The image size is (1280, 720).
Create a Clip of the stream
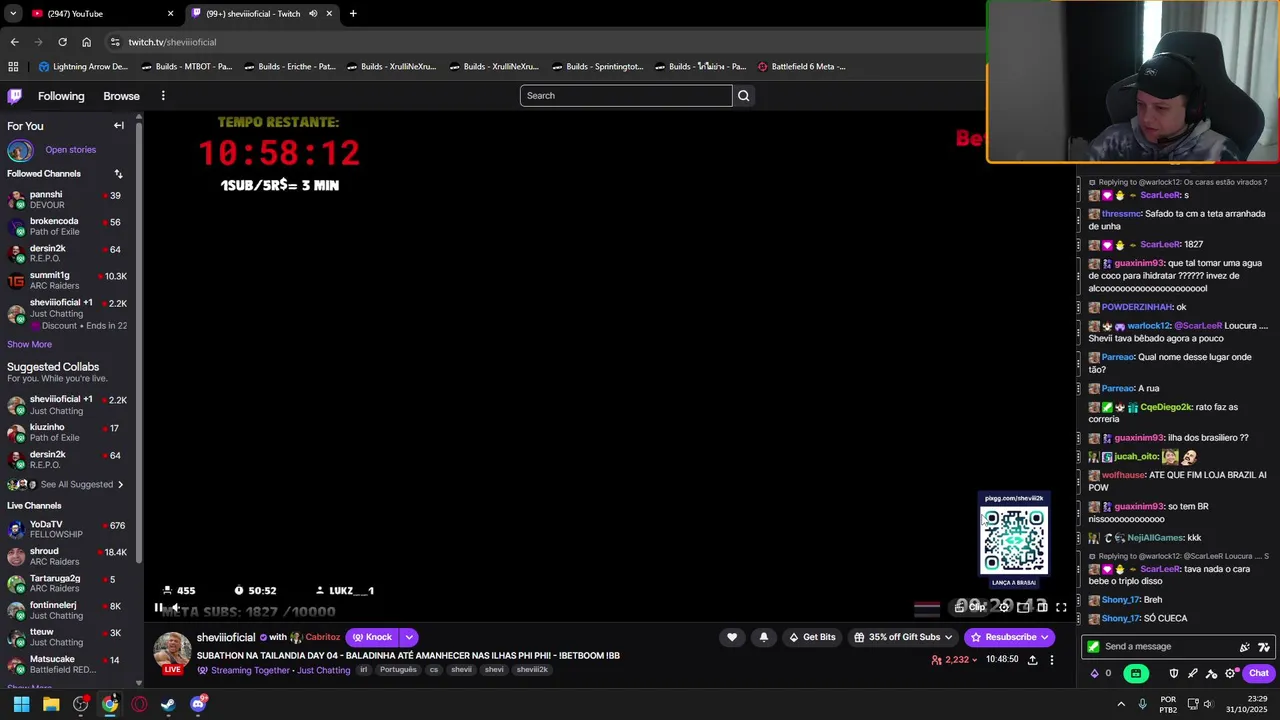pyautogui.click(x=971, y=607)
